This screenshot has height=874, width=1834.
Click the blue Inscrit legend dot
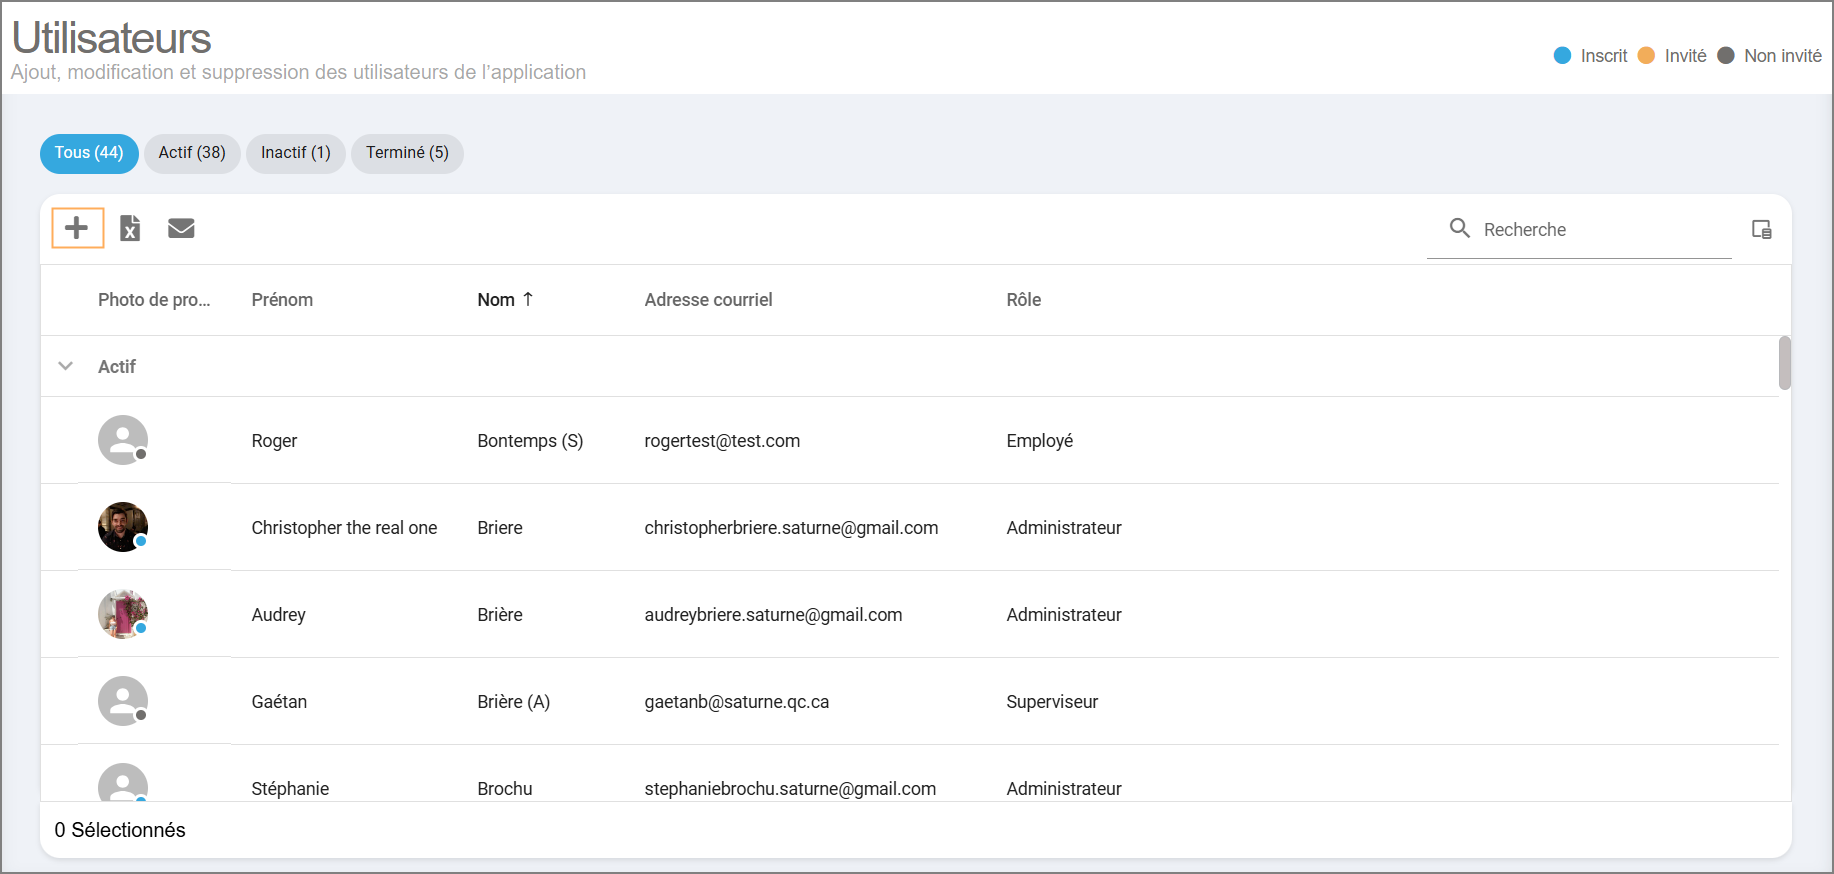(1562, 56)
